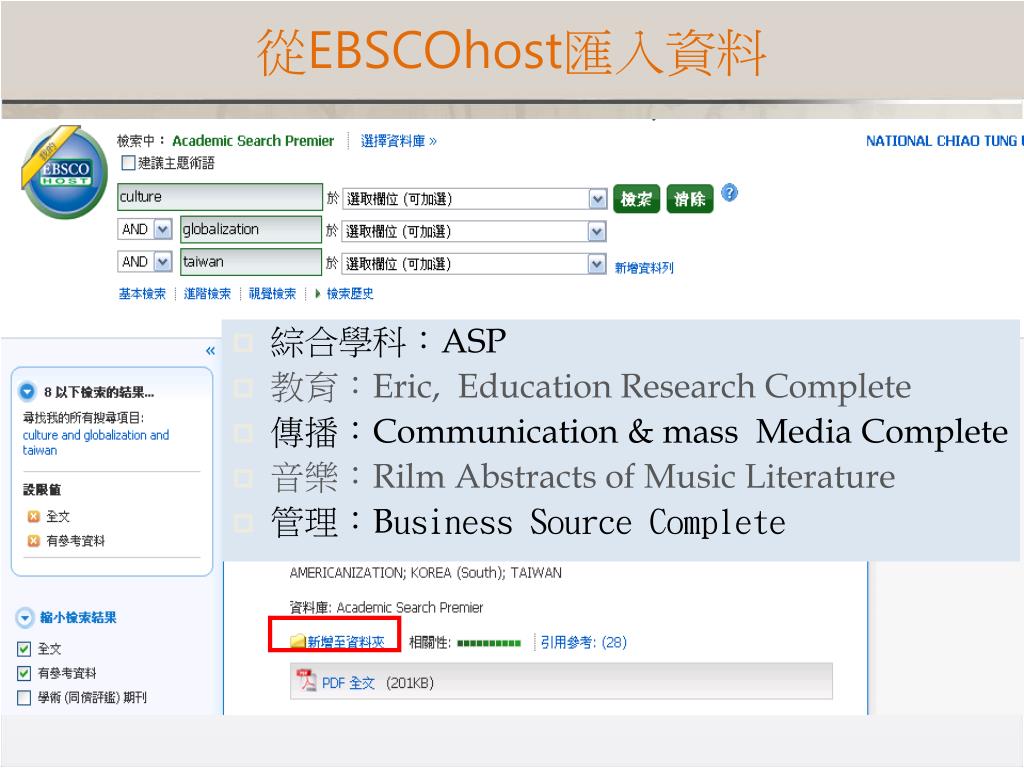Open the PDF 全文 link
This screenshot has width=1024, height=768.
pyautogui.click(x=348, y=683)
